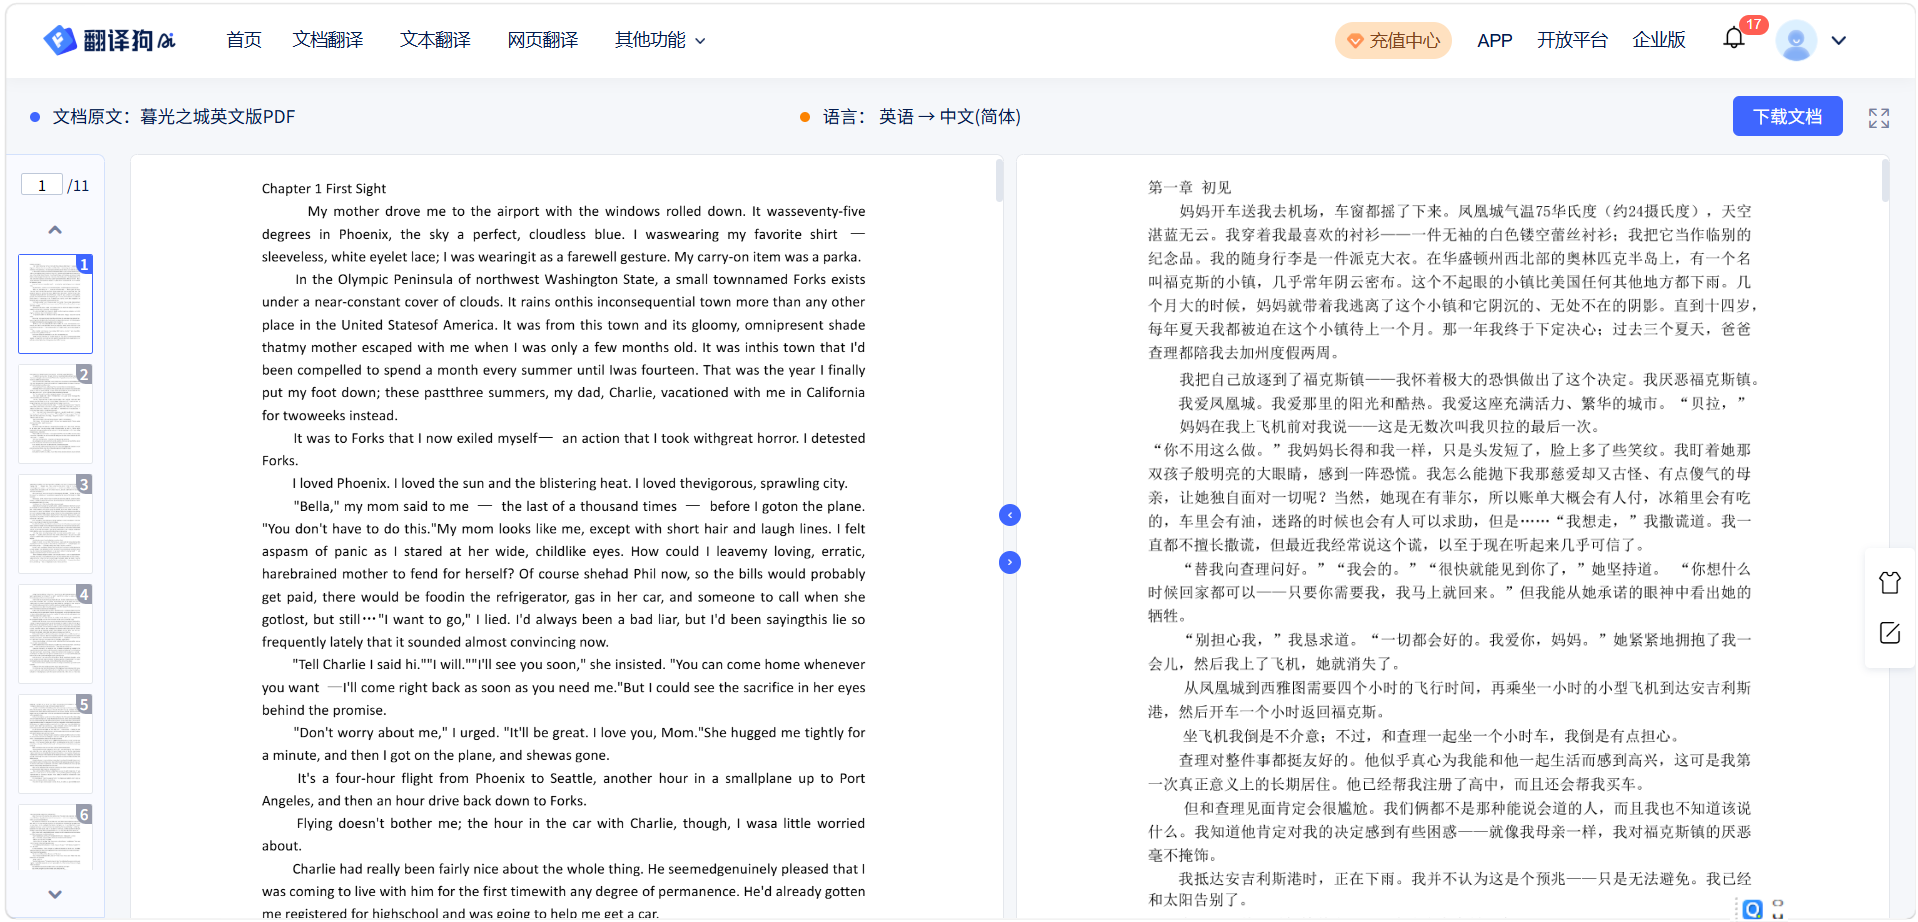The height and width of the screenshot is (922, 1918).
Task: Open 企业版 link
Action: pos(1659,40)
